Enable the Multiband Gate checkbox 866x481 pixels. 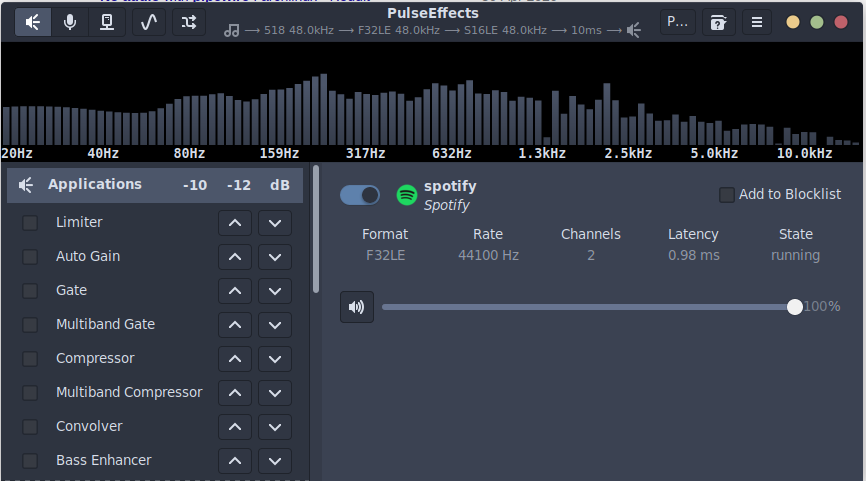click(x=30, y=325)
